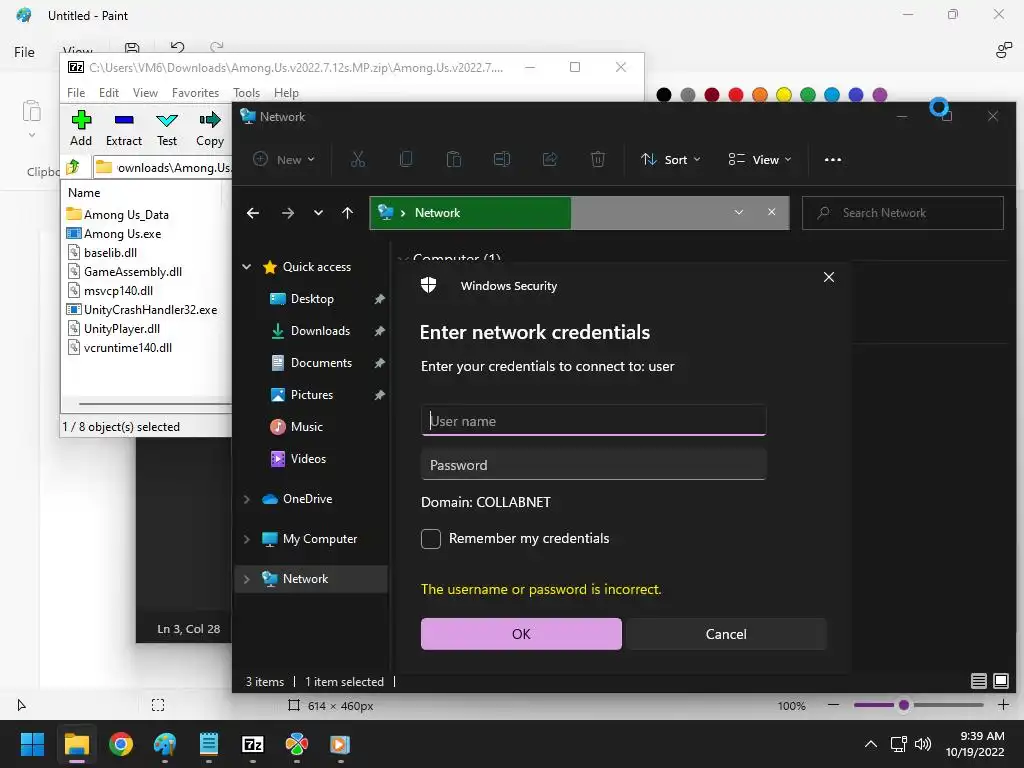Click the Password field
Viewport: 1024px width, 768px height.
point(594,464)
